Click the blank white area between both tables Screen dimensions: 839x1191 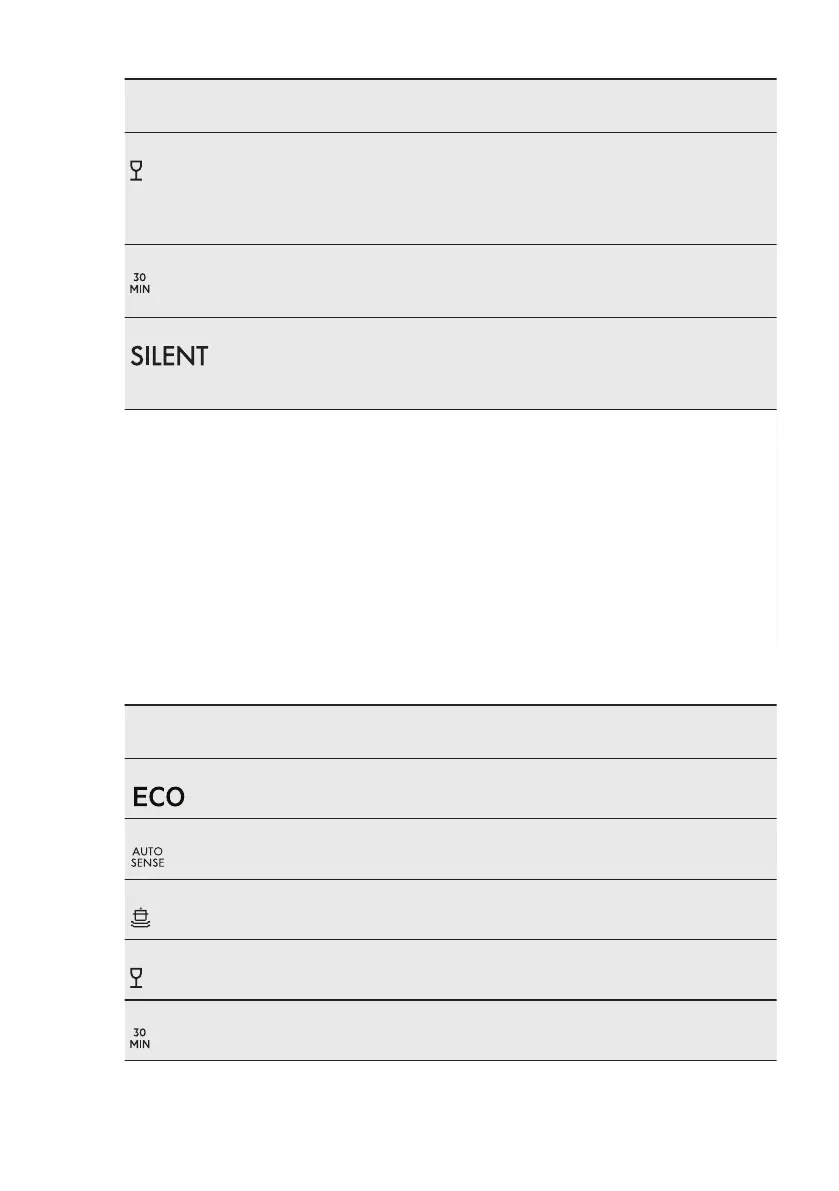(x=450, y=555)
